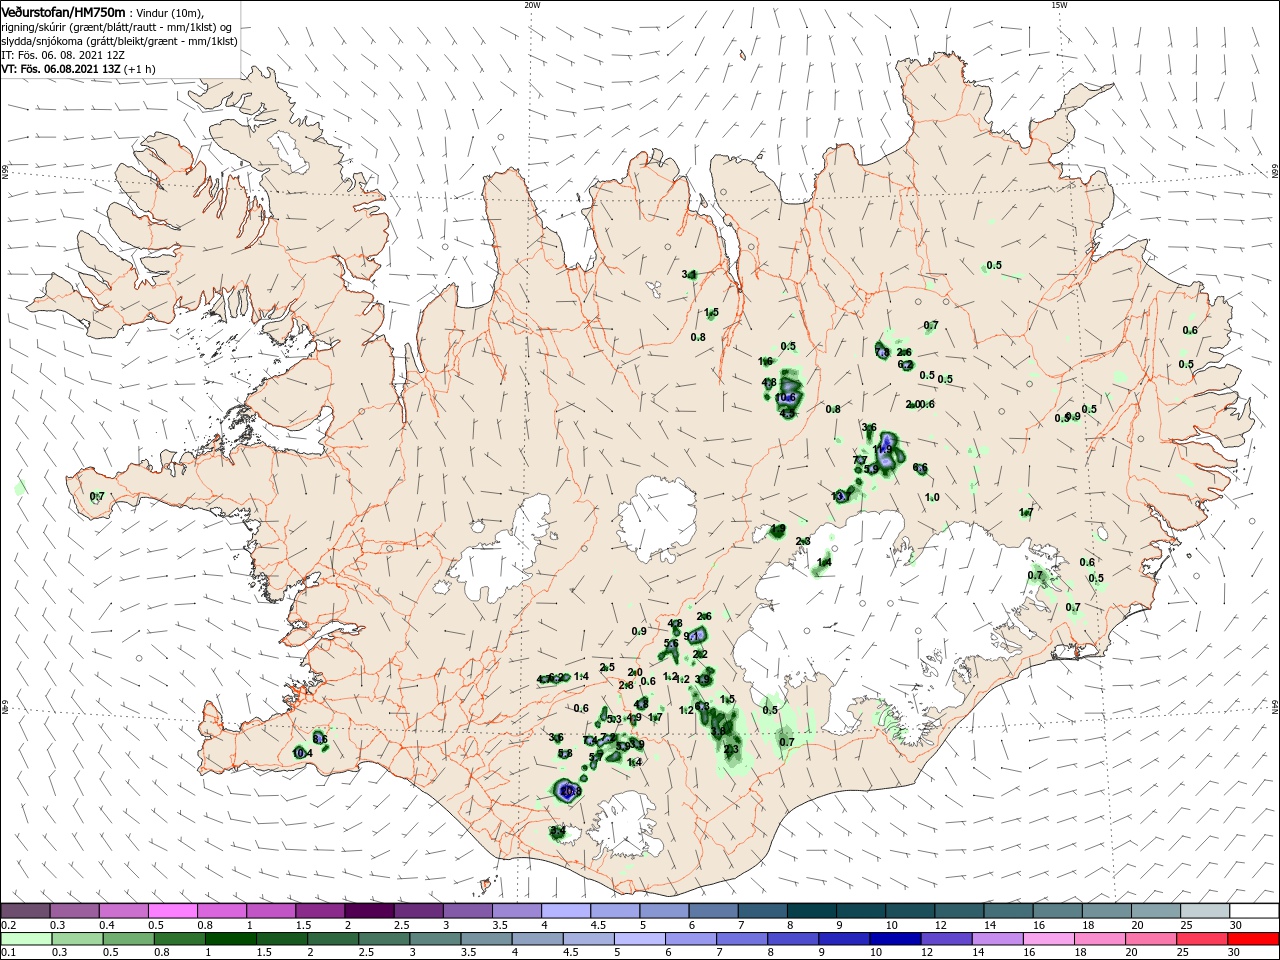Click the 7.7 precipitation value
The image size is (1280, 960).
pos(860,460)
